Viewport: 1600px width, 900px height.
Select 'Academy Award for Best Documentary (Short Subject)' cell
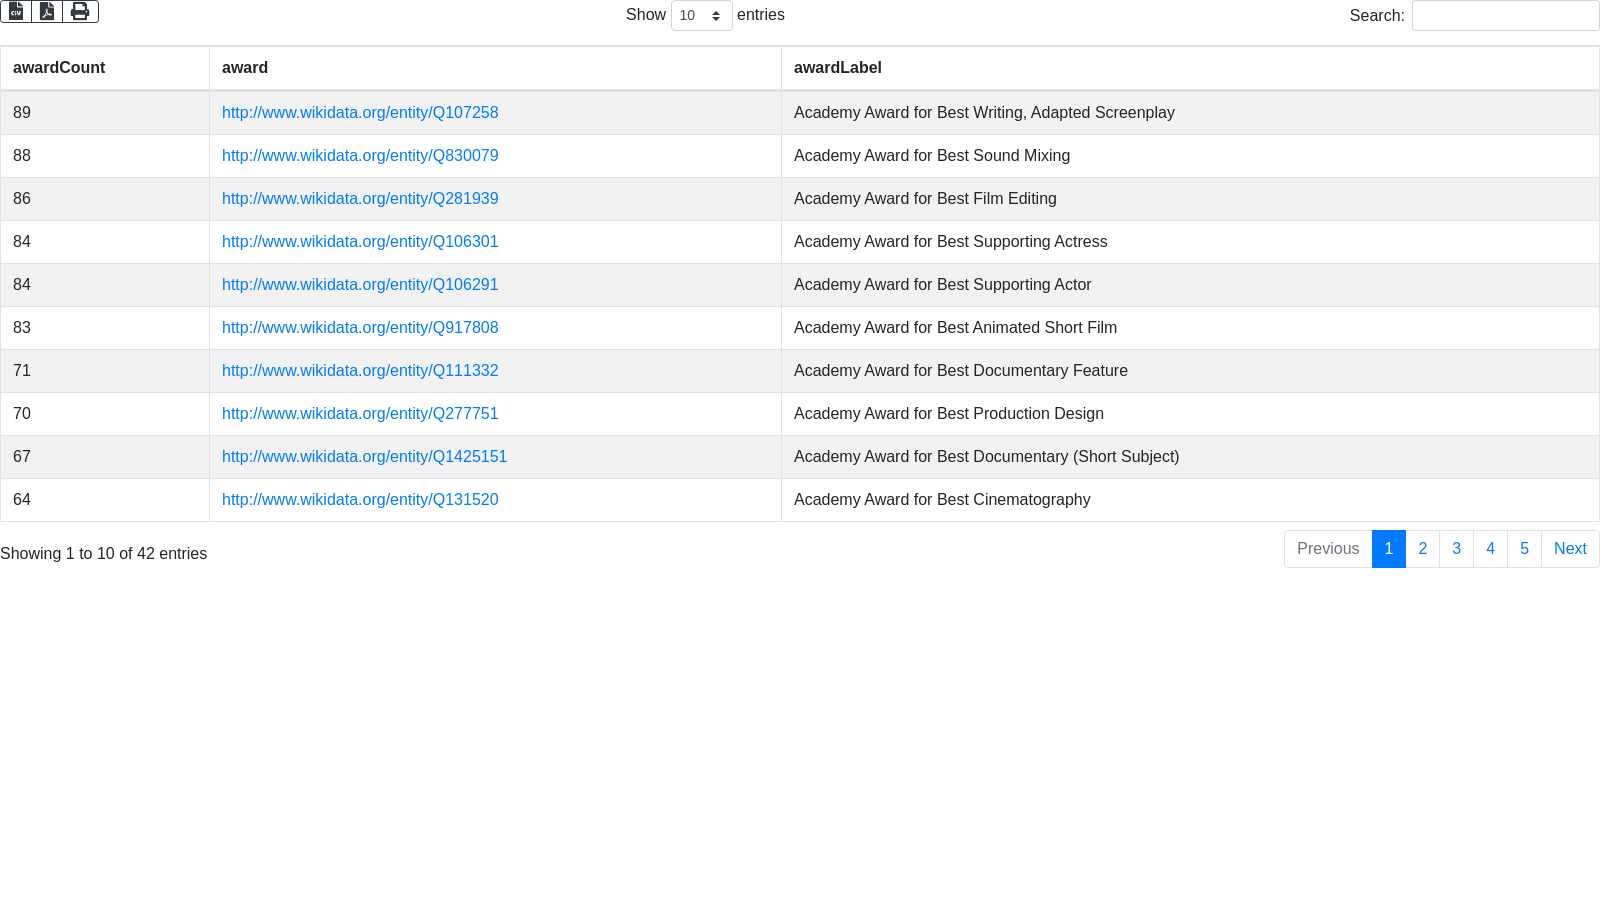point(1190,457)
